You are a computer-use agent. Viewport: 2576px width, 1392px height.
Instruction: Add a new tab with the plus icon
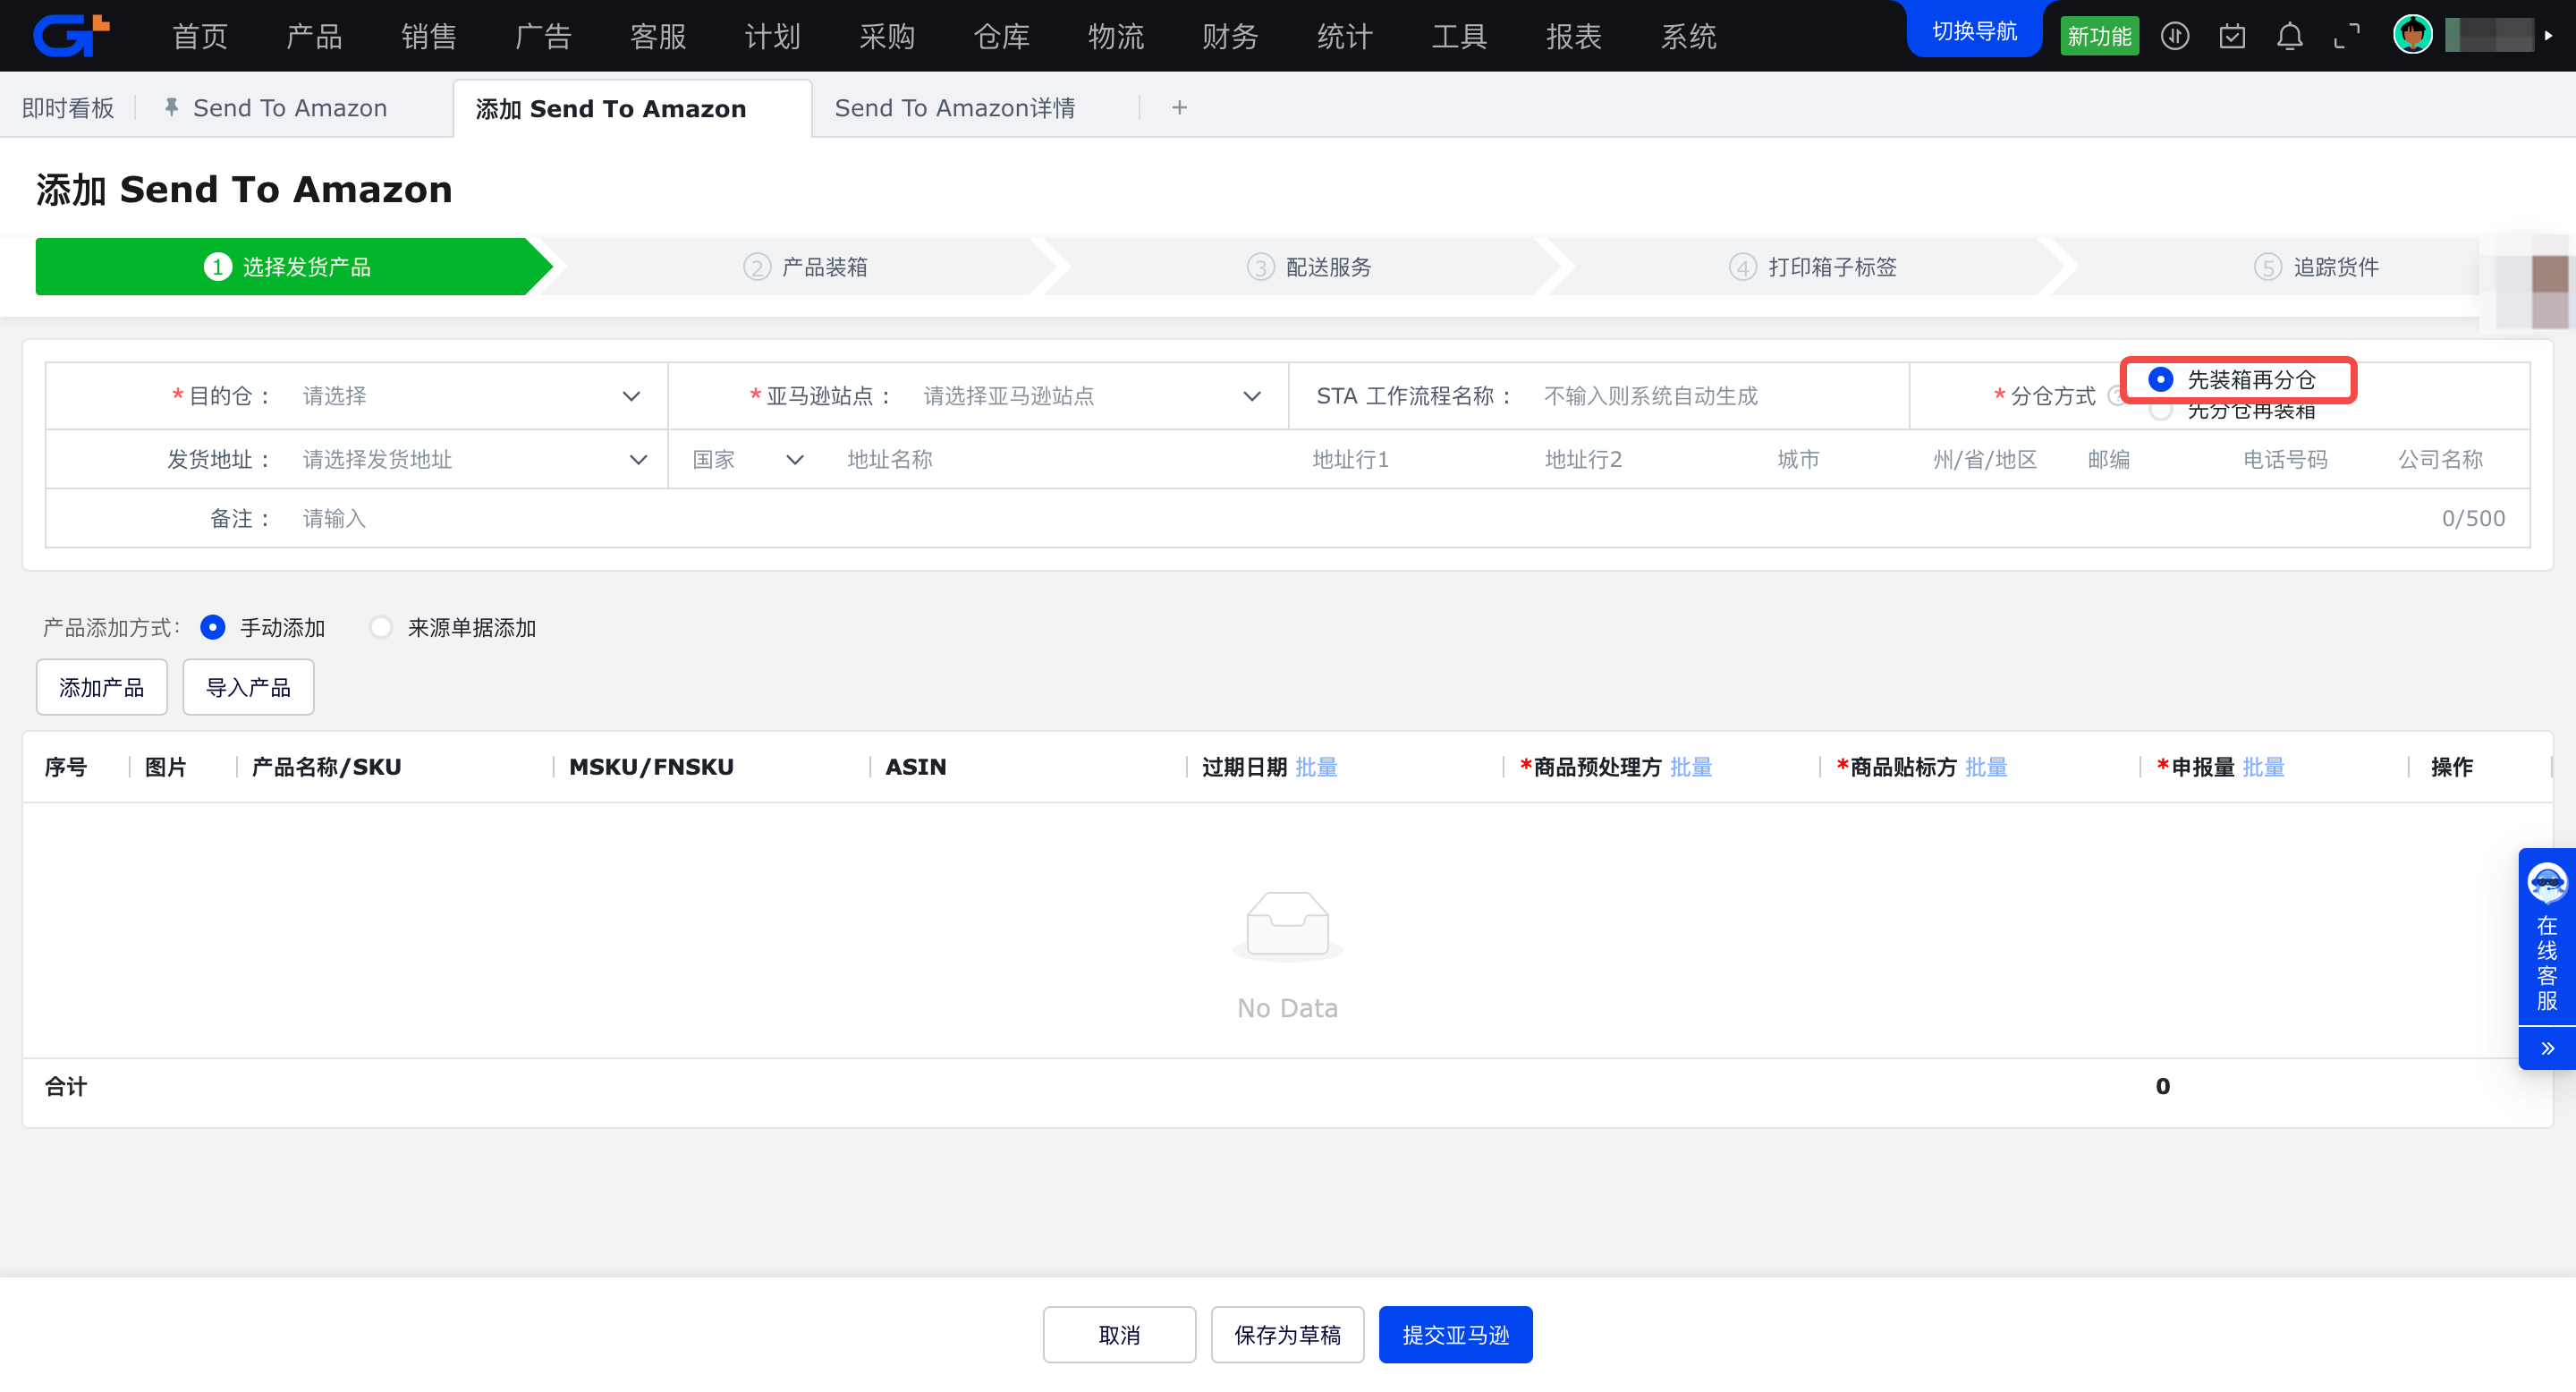pos(1180,107)
